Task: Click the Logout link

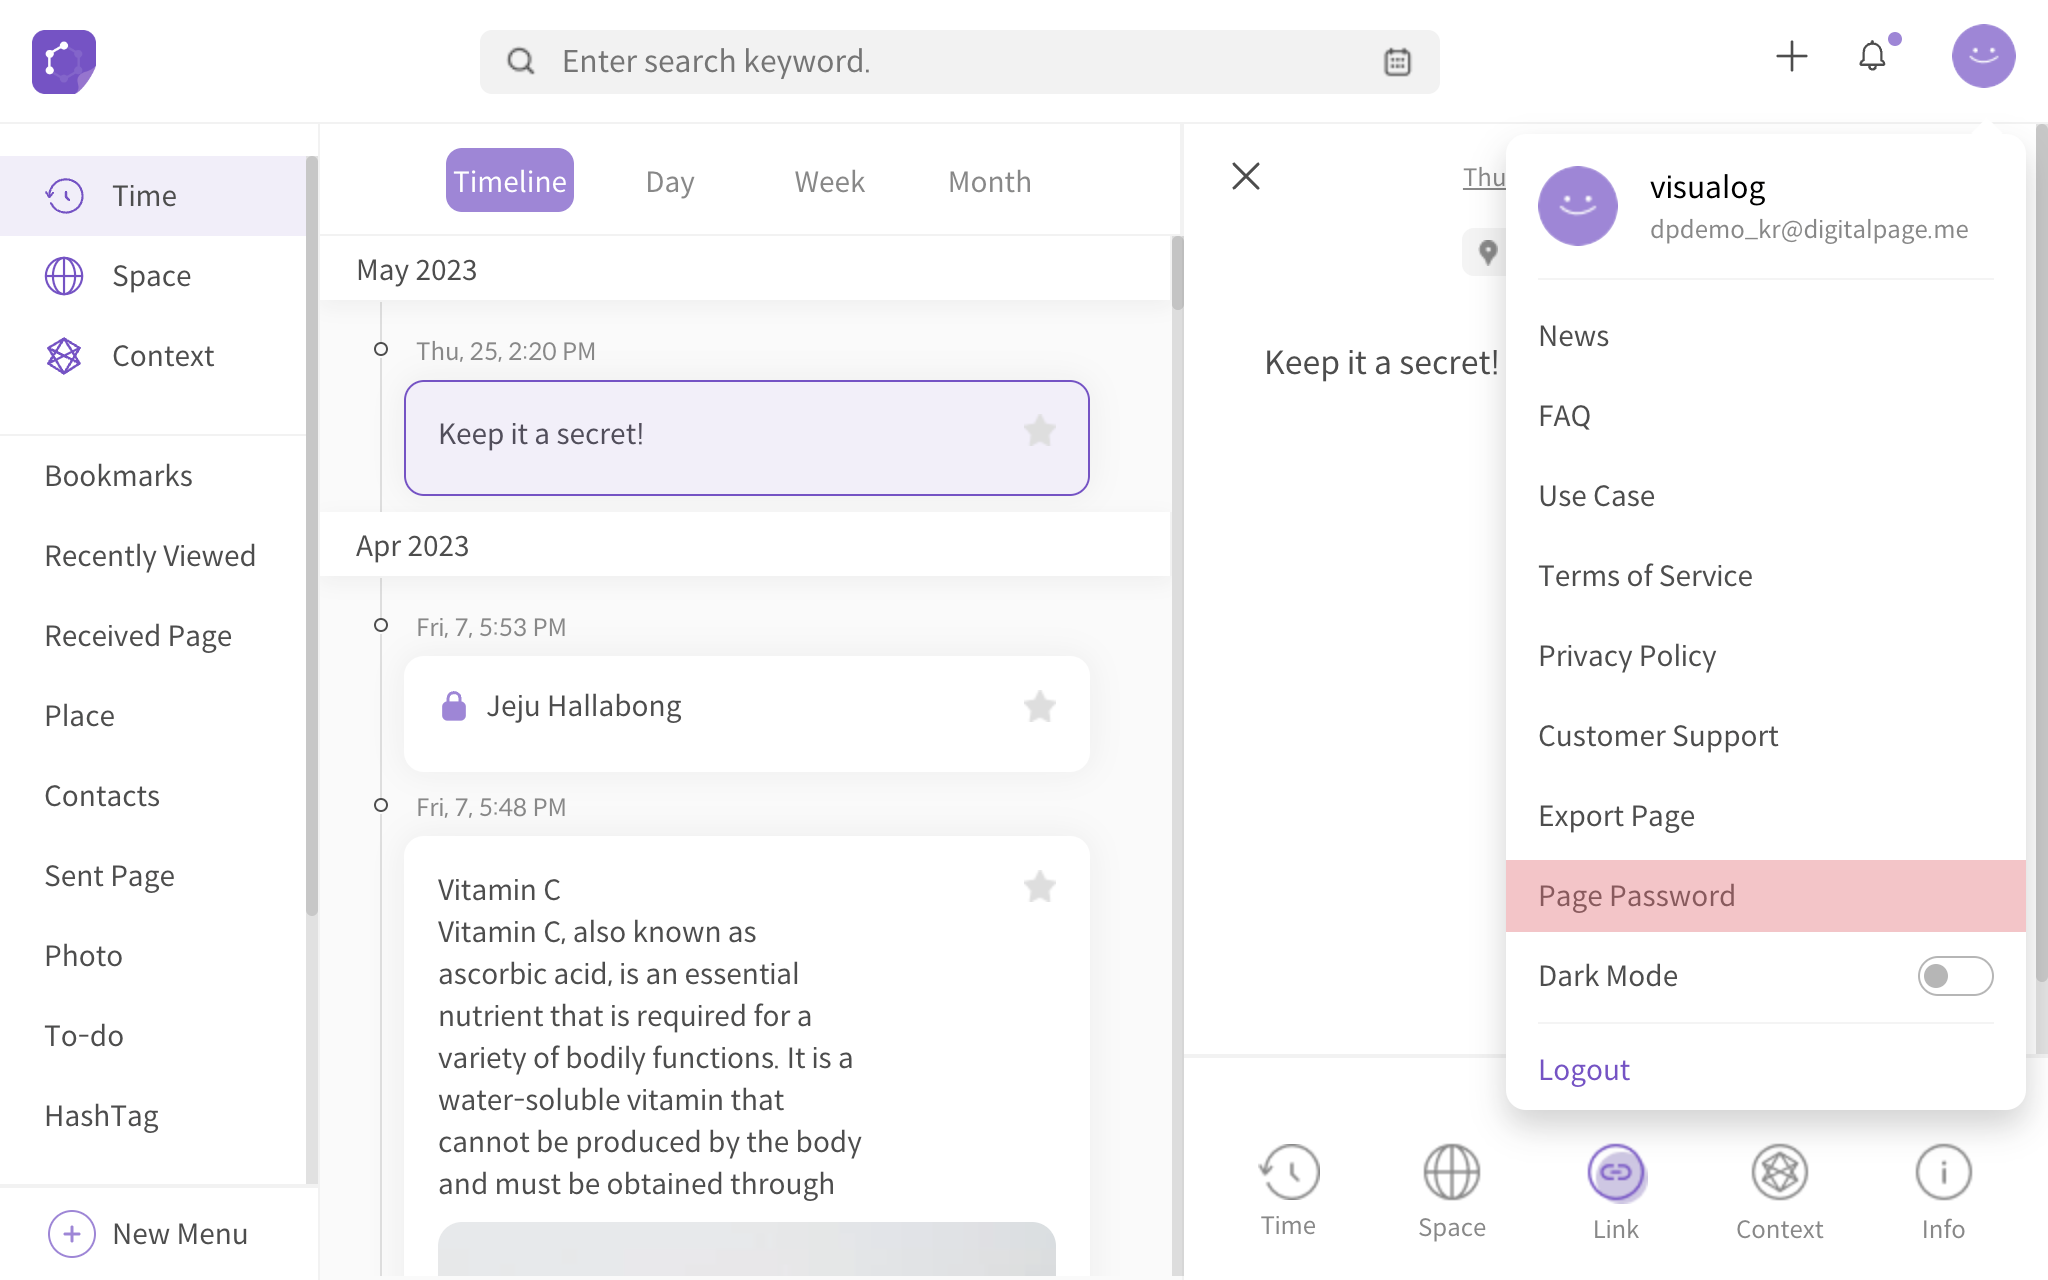Action: pyautogui.click(x=1584, y=1070)
